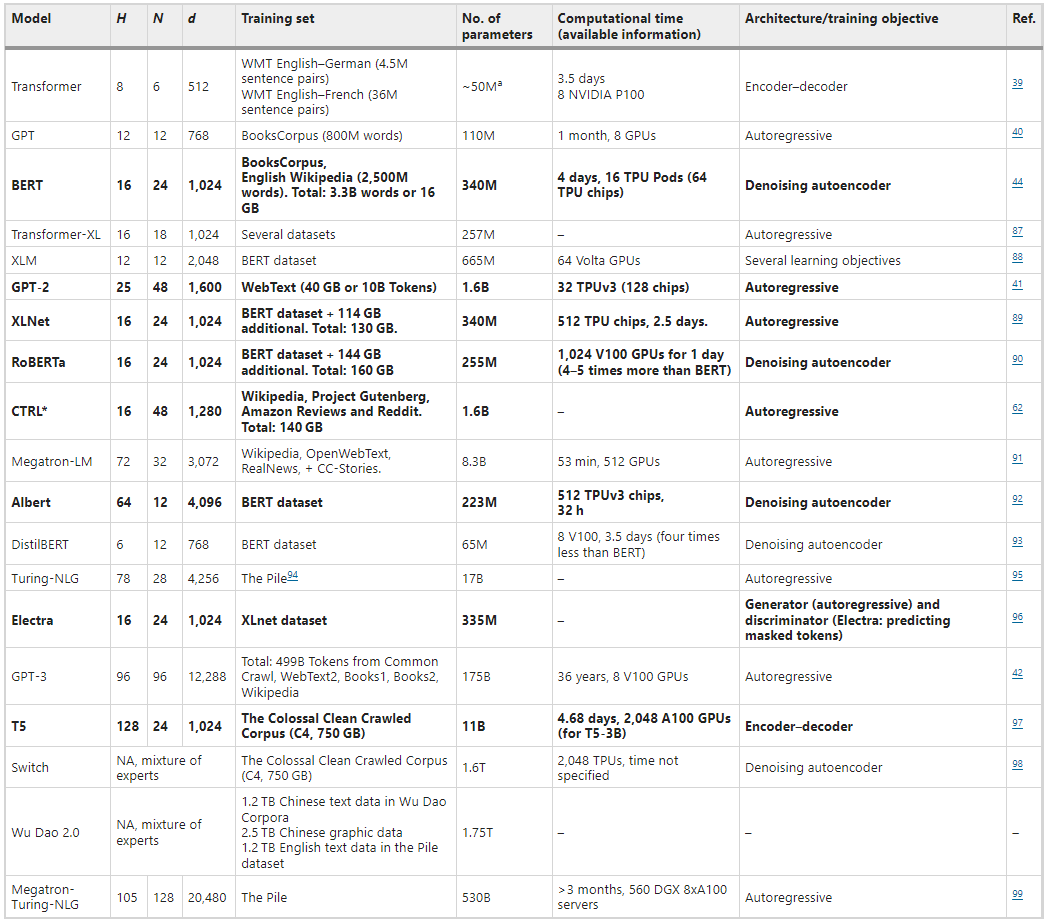
Task: Open reference 89 link for XLNet
Action: pyautogui.click(x=1017, y=318)
